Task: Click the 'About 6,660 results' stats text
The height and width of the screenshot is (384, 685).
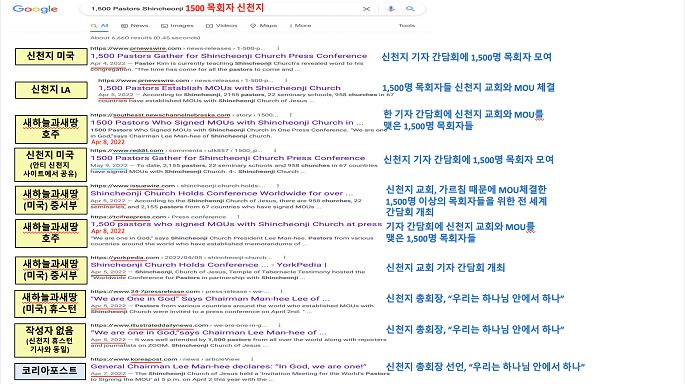Action: pos(145,38)
